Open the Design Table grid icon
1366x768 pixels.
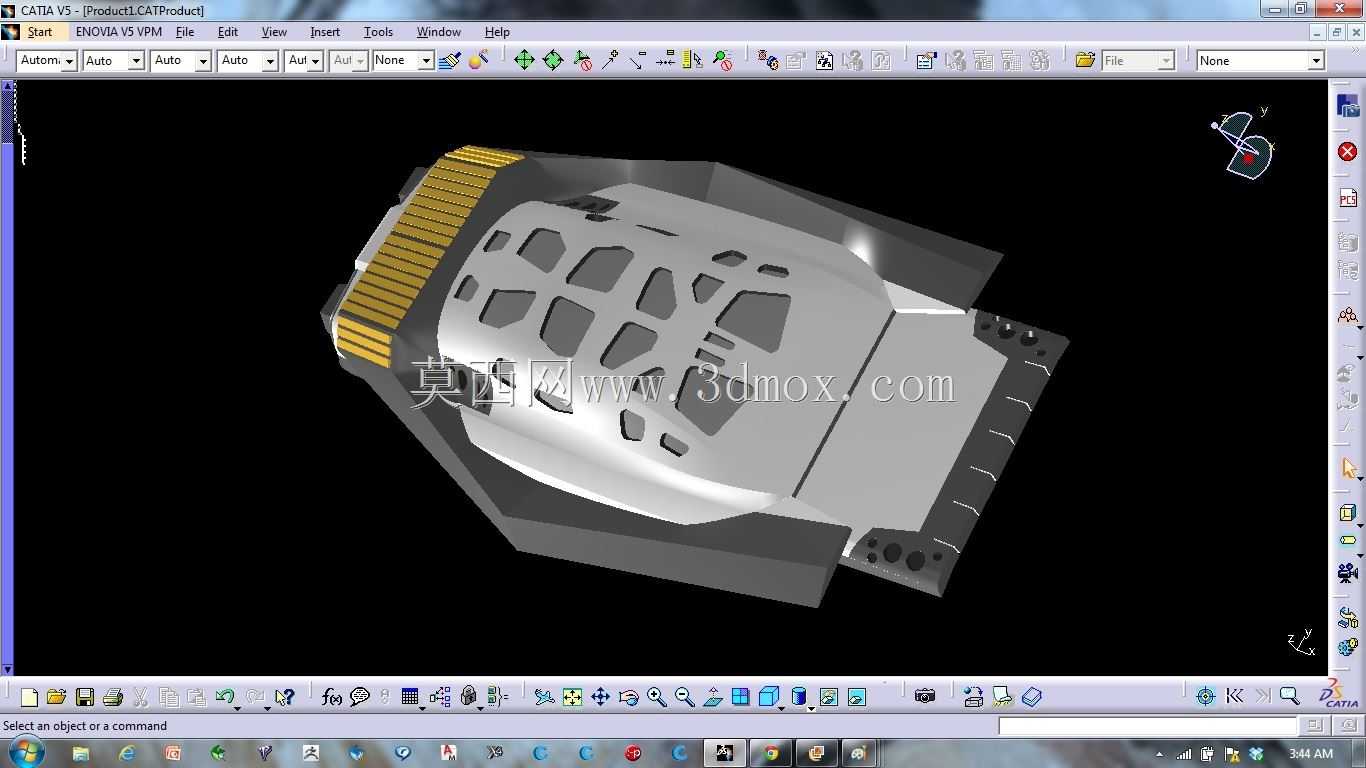tap(409, 697)
